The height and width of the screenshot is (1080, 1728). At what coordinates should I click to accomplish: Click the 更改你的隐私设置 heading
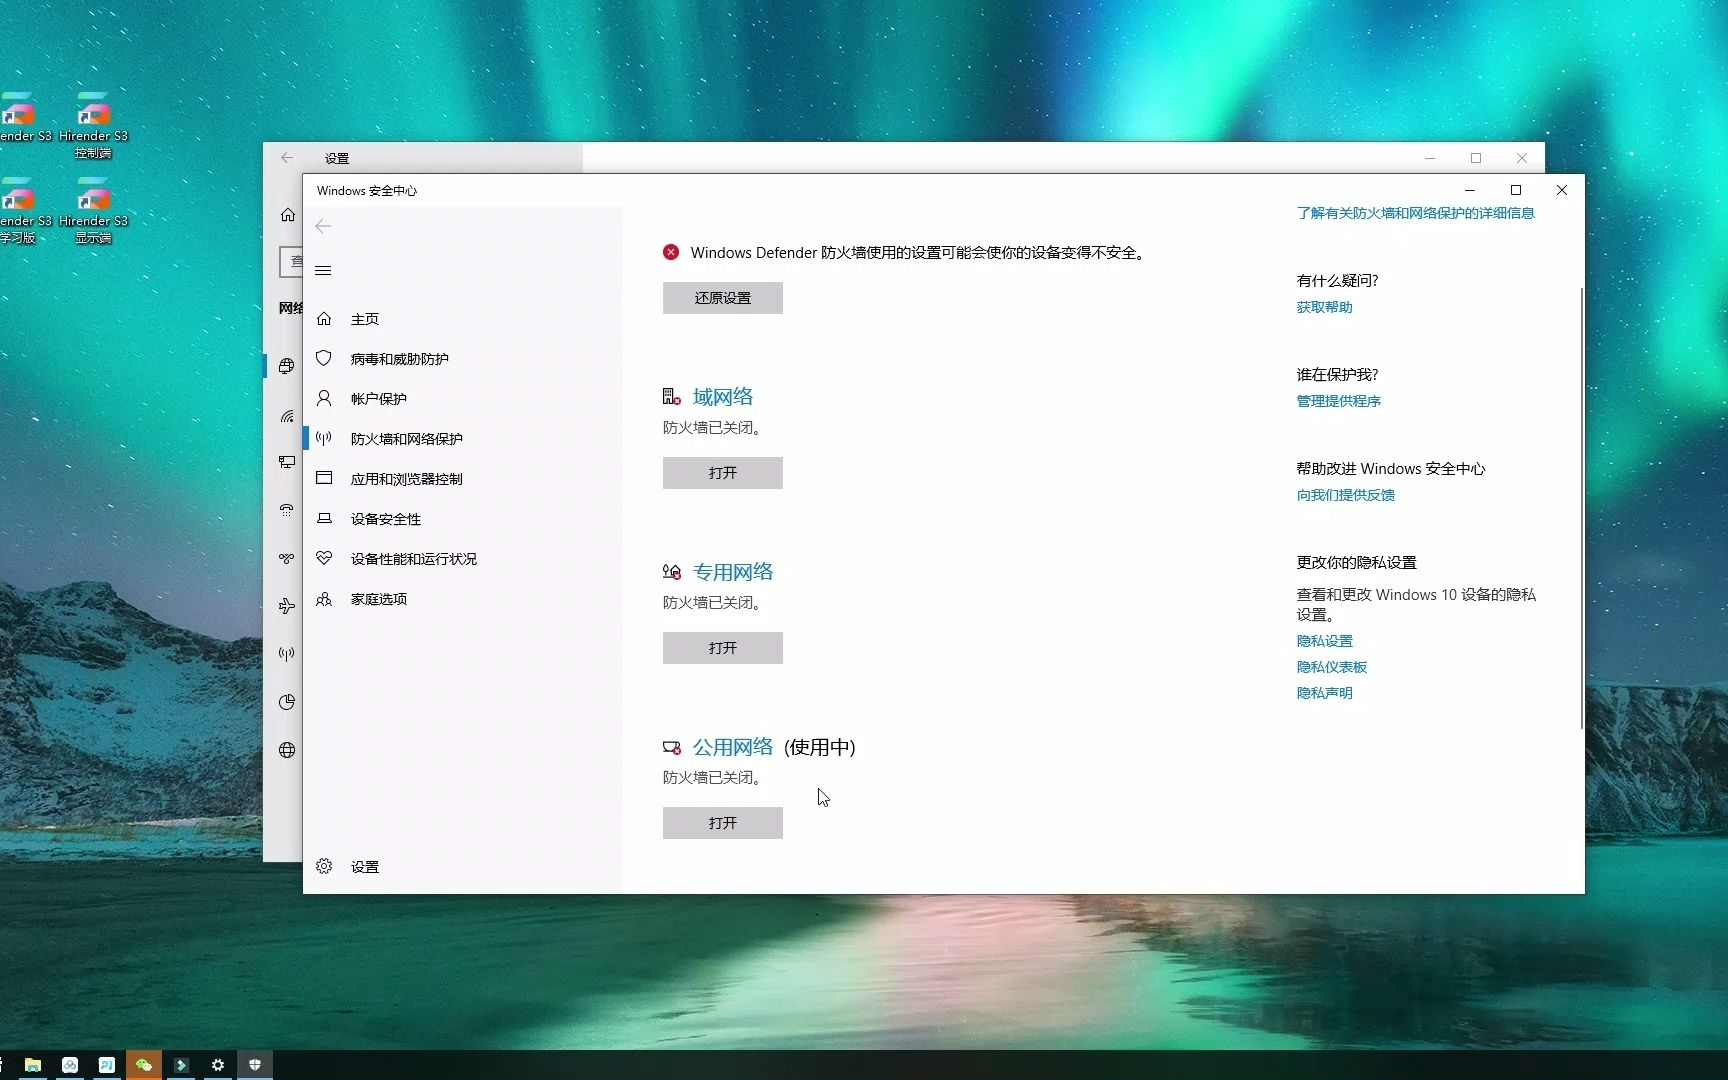pyautogui.click(x=1356, y=563)
